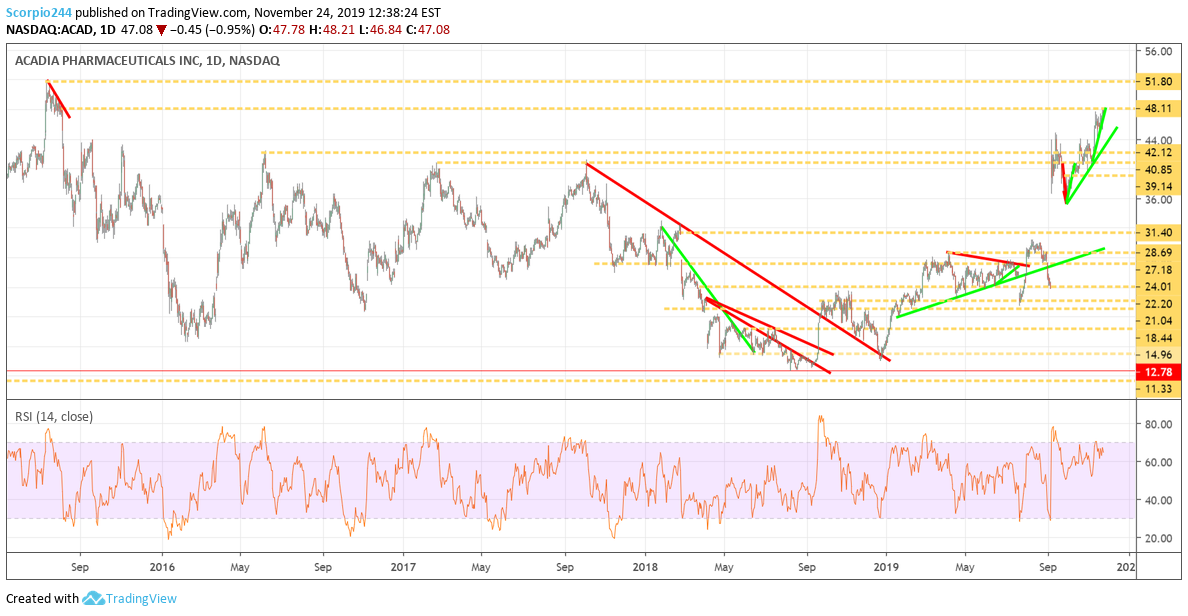Click the low price L:46.84 value
This screenshot has height=616, width=1188.
coord(380,30)
